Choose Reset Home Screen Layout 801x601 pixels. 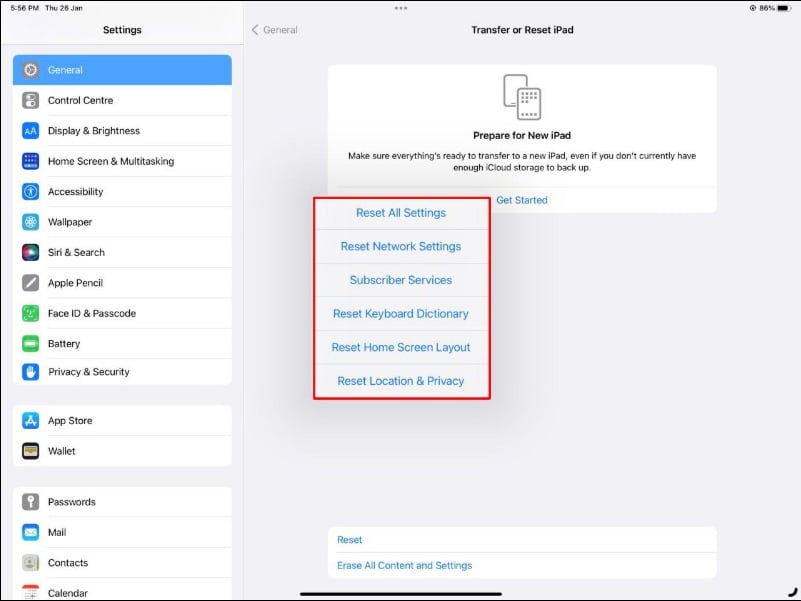[401, 348]
